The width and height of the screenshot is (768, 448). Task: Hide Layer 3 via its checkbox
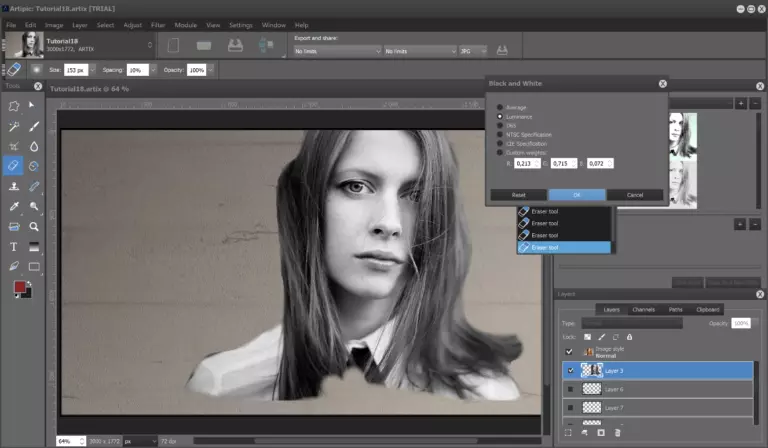click(570, 370)
